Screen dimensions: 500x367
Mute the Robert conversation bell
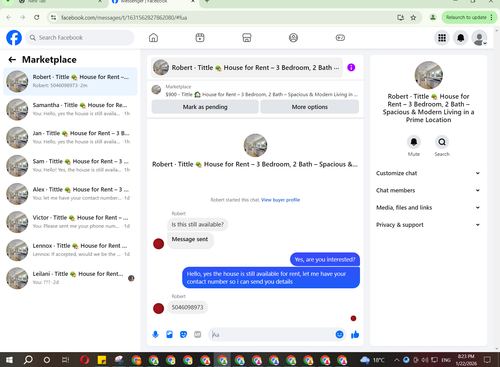tap(414, 142)
